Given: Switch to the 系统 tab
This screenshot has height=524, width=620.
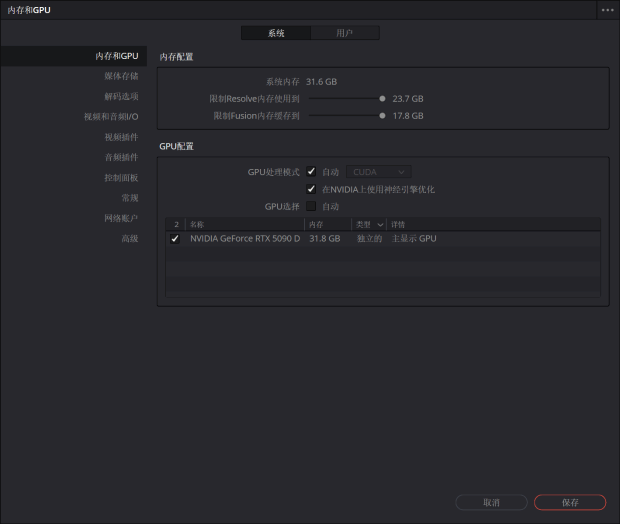Looking at the screenshot, I should coord(276,33).
